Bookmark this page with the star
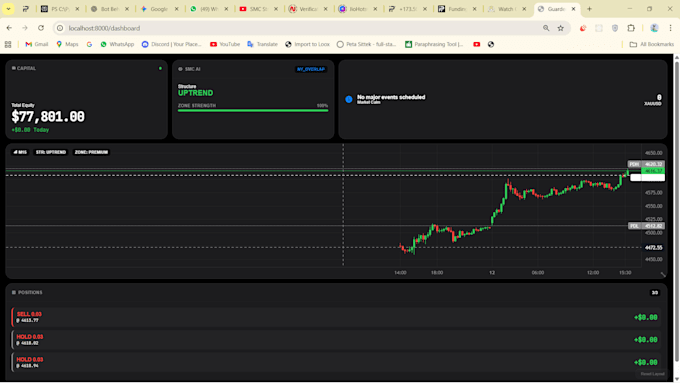This screenshot has width=680, height=383. click(561, 28)
